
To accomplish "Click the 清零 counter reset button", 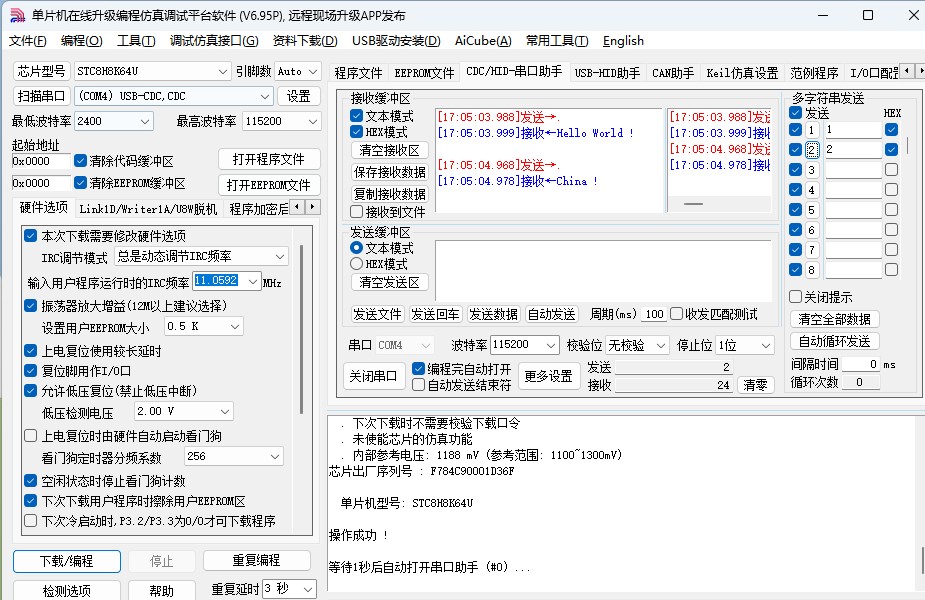I will (755, 385).
